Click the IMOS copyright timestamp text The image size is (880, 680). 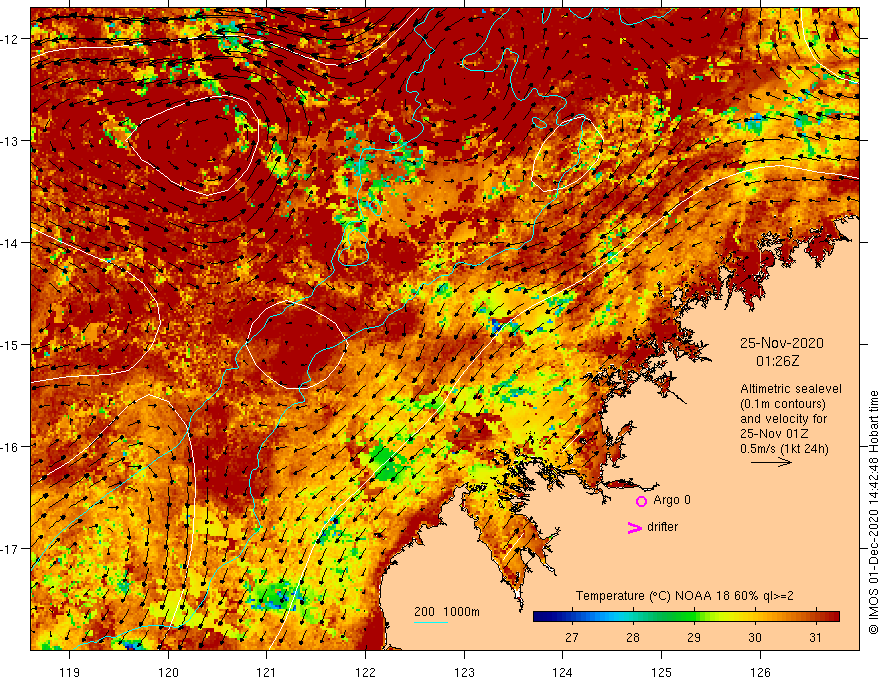pyautogui.click(x=873, y=513)
